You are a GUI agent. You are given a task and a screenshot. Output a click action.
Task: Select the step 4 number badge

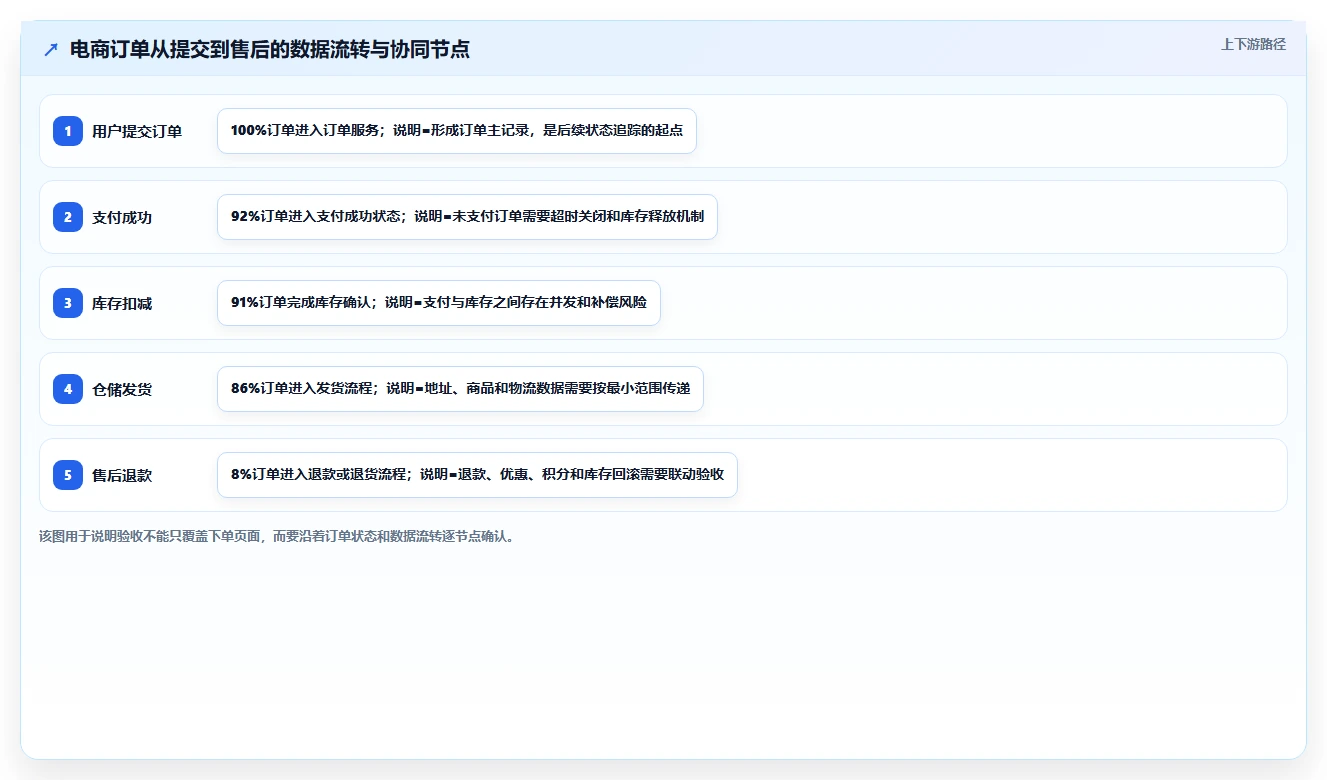tap(68, 389)
